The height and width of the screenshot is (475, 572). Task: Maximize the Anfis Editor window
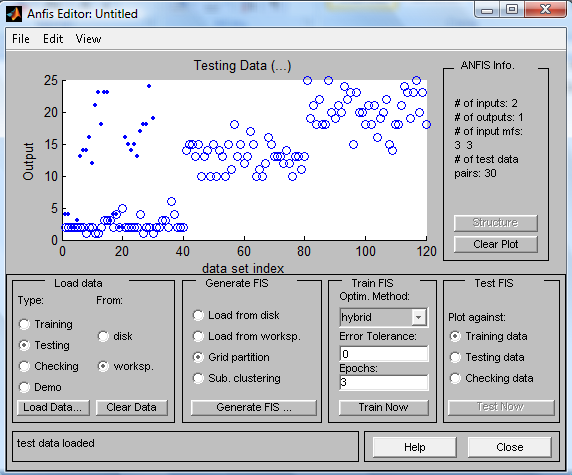click(512, 9)
